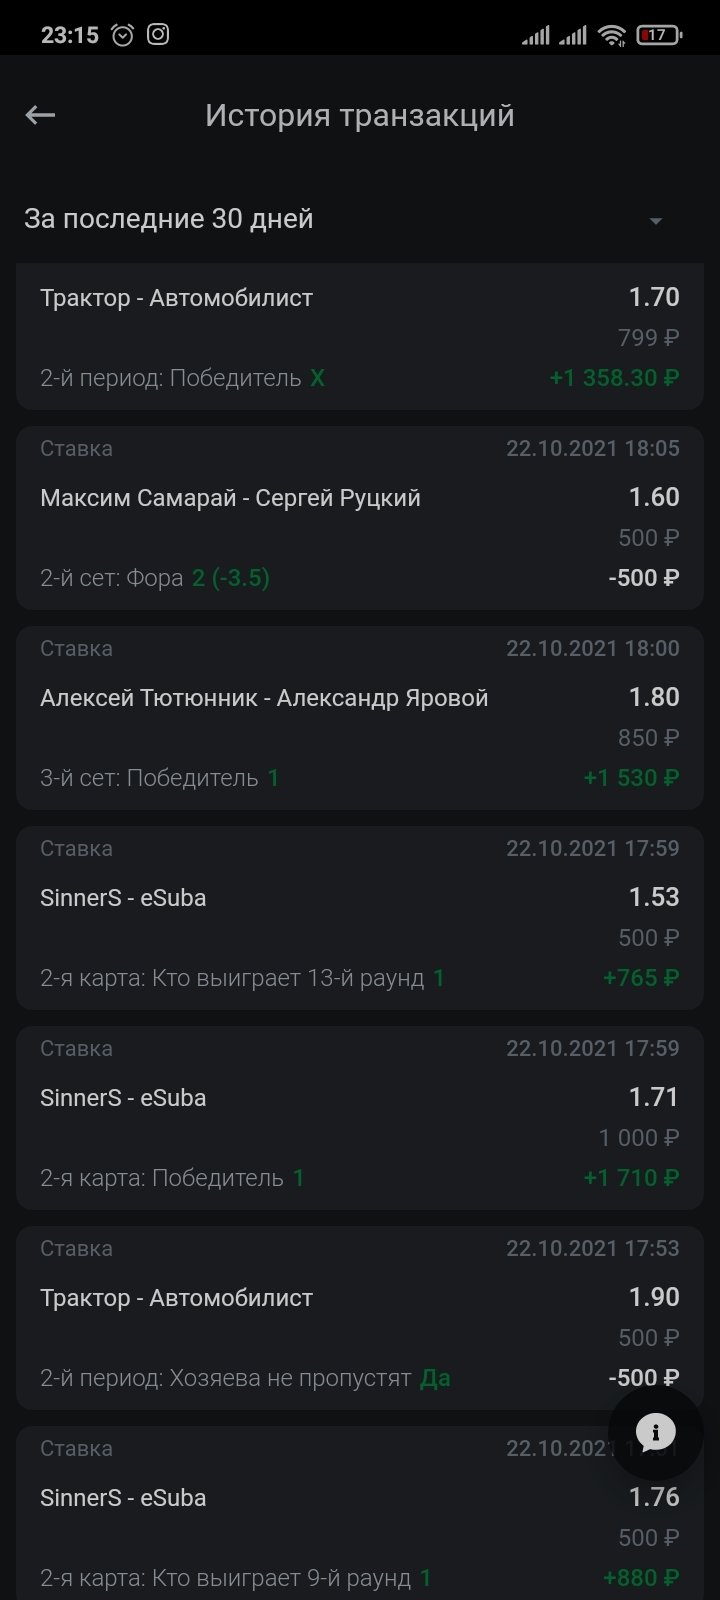Tap the alarm clock status icon
The image size is (720, 1600).
[x=122, y=35]
